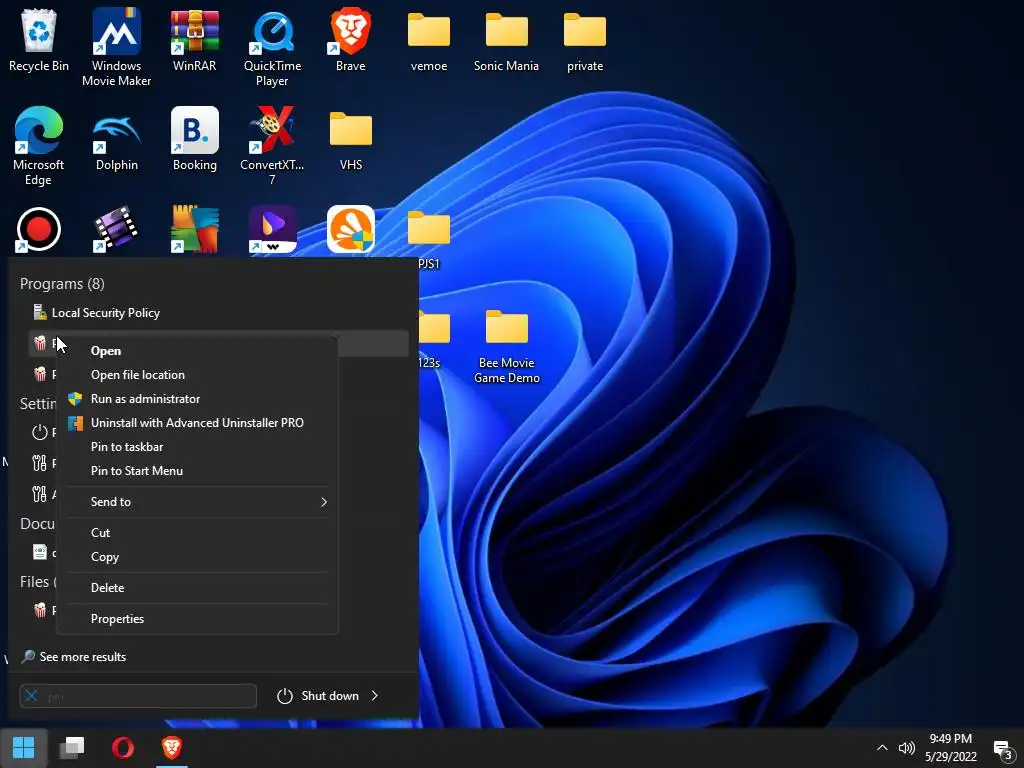Open the notification center icon
1024x768 pixels.
pos(1002,750)
